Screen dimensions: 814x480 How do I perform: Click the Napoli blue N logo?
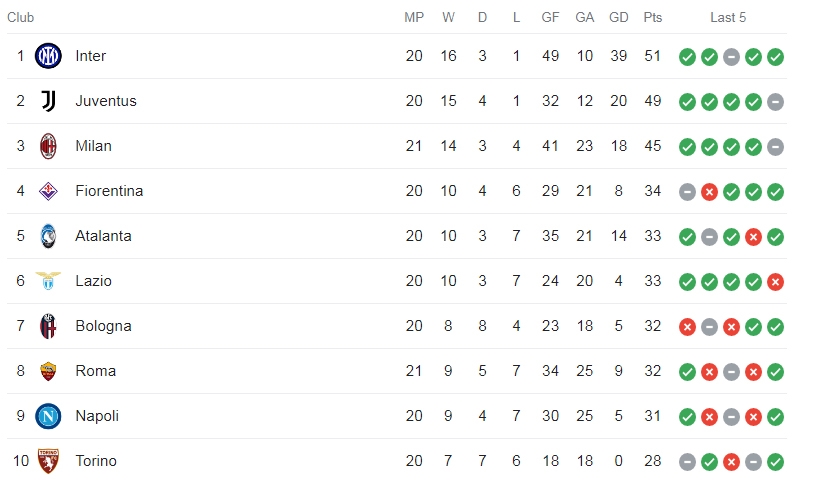pyautogui.click(x=48, y=416)
